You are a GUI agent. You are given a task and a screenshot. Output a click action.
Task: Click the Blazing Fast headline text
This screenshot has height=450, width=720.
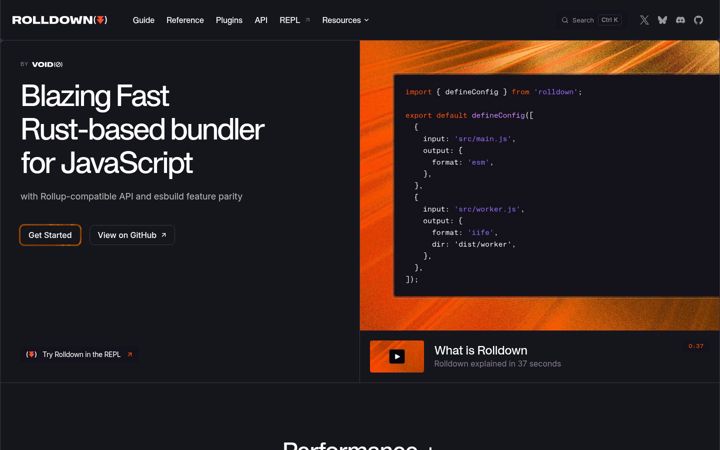pos(95,96)
